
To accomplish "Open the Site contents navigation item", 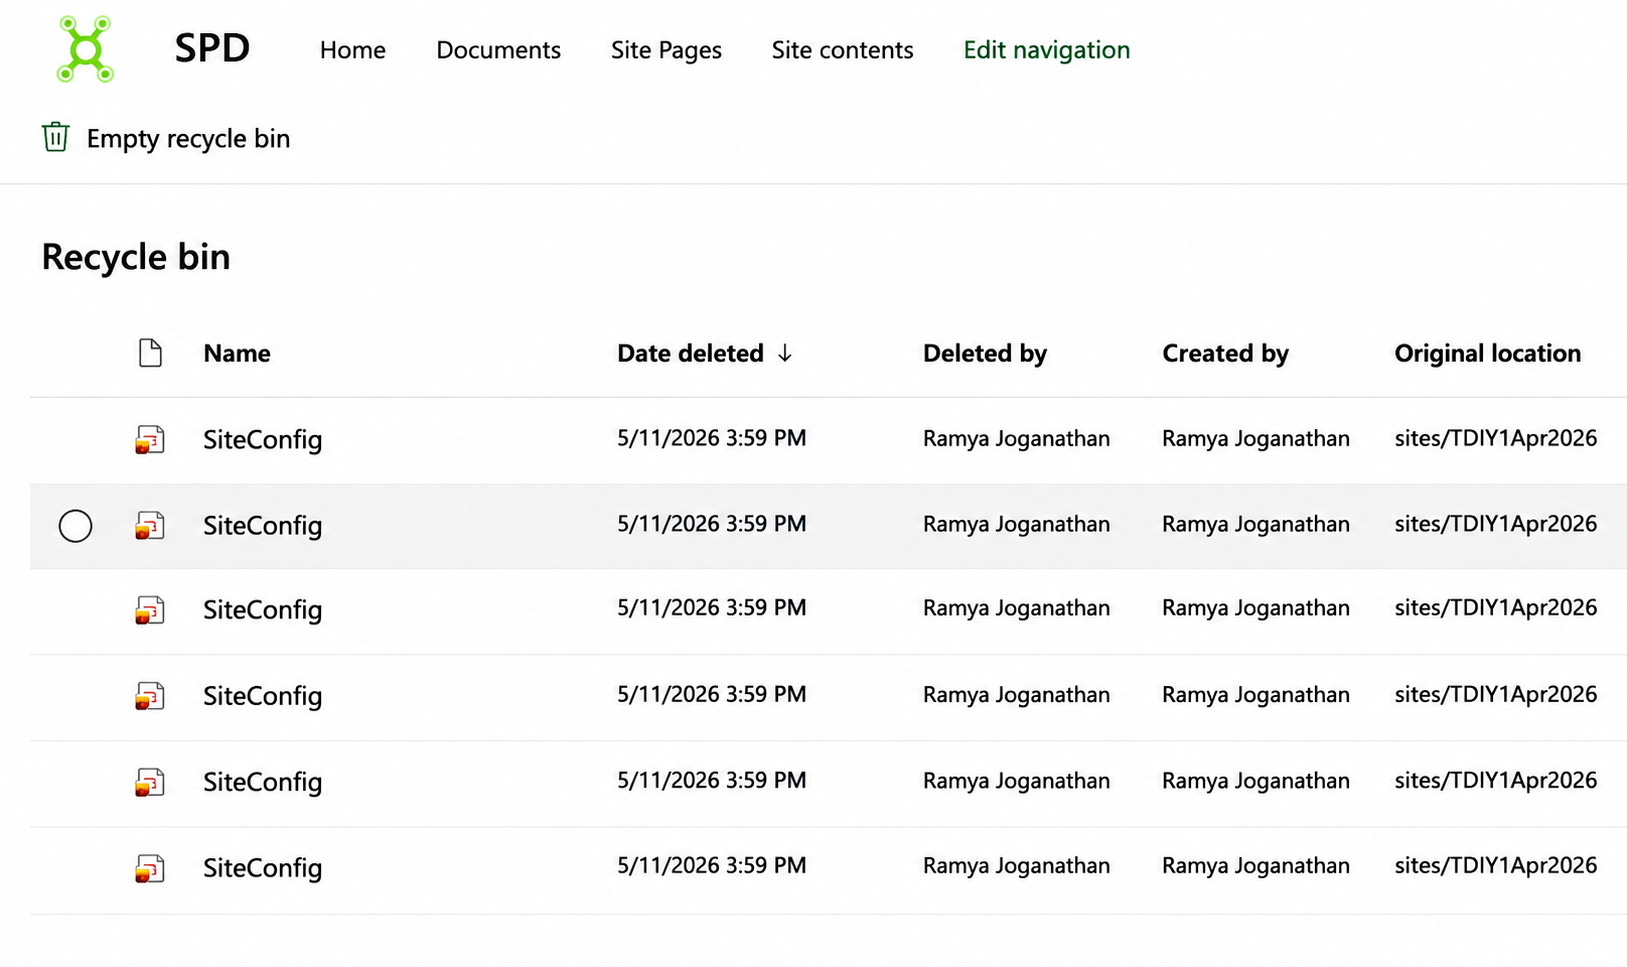I will 842,50.
